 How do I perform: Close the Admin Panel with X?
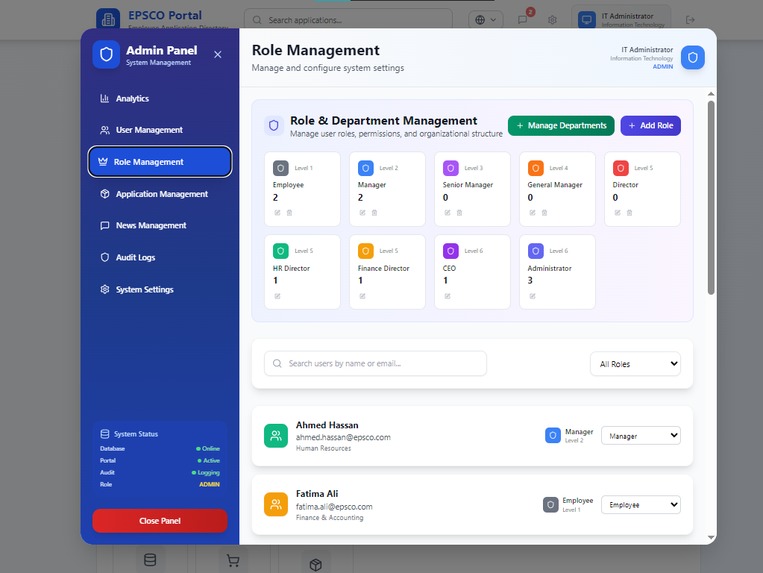218,54
